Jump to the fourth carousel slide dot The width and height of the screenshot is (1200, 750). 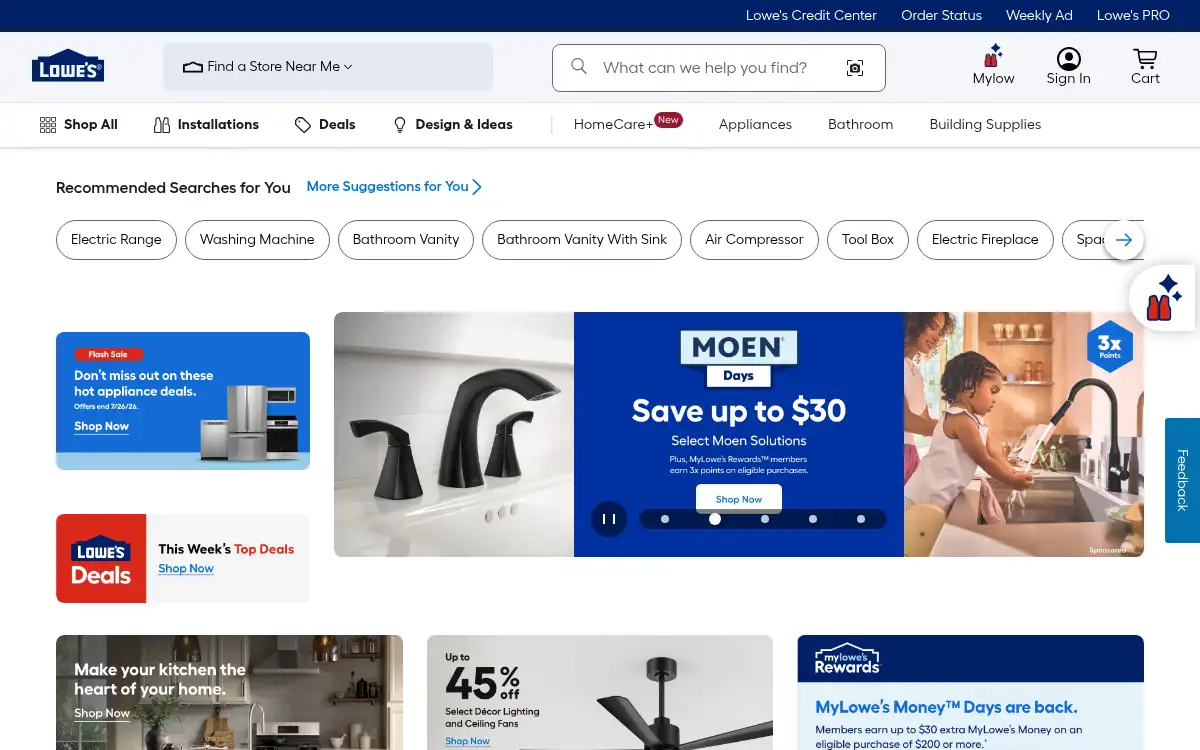(x=813, y=519)
